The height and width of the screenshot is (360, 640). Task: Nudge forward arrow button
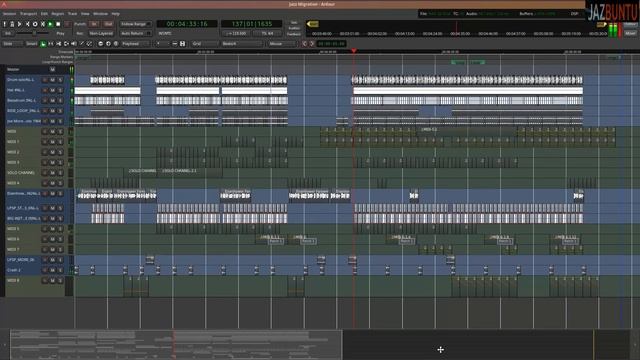tap(312, 44)
